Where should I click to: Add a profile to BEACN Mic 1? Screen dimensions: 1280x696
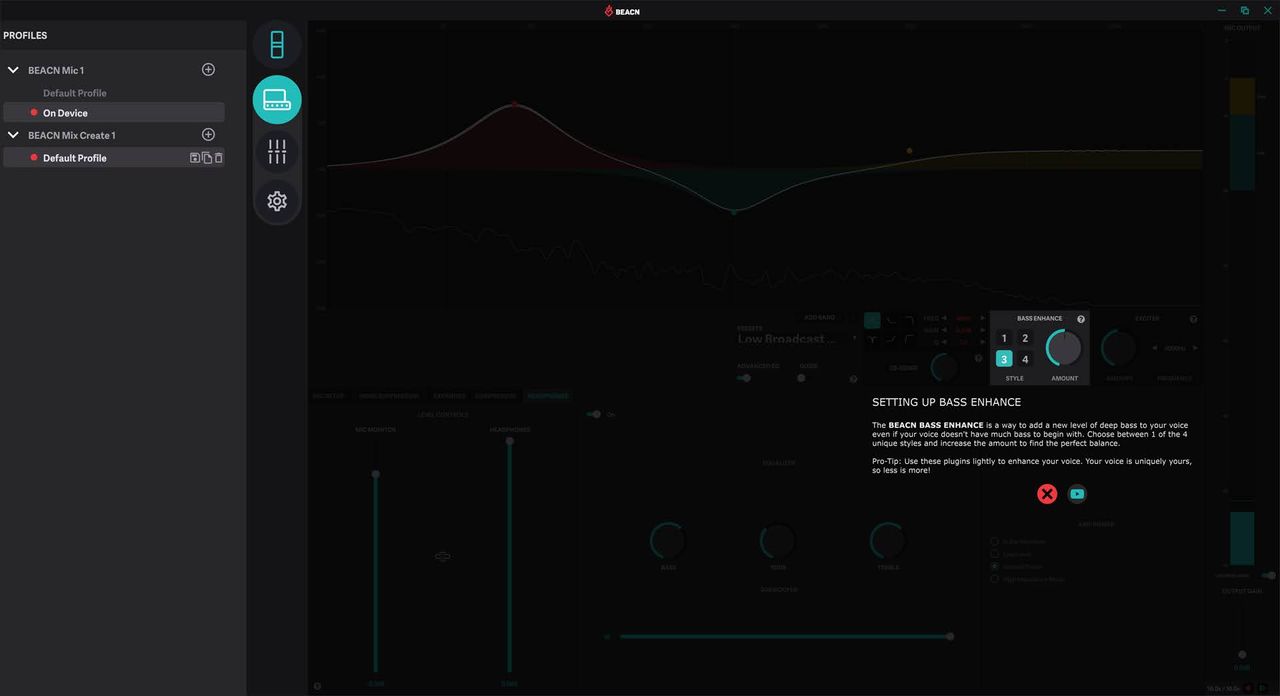pyautogui.click(x=208, y=70)
